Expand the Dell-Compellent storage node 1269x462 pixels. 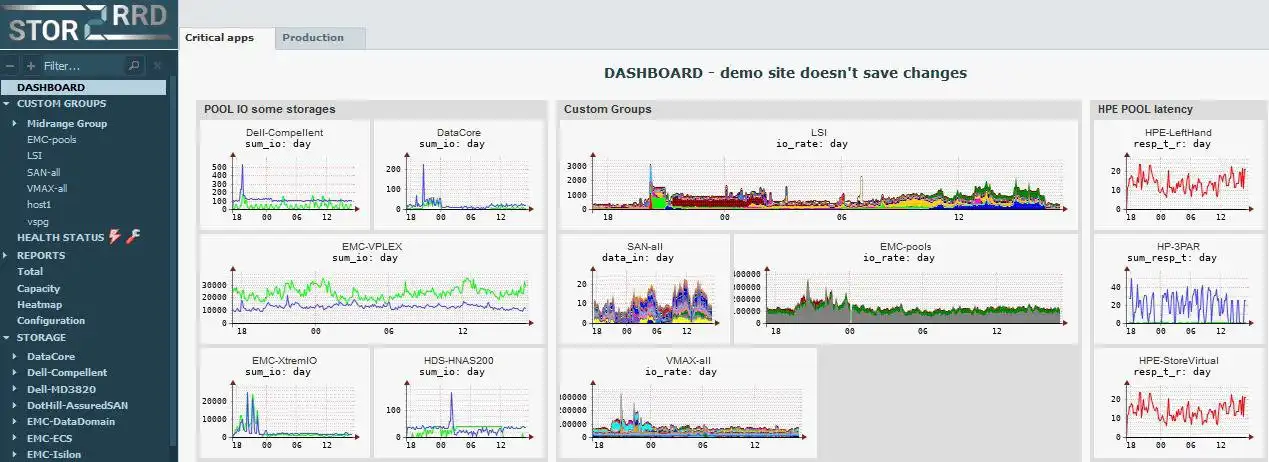(x=15, y=372)
